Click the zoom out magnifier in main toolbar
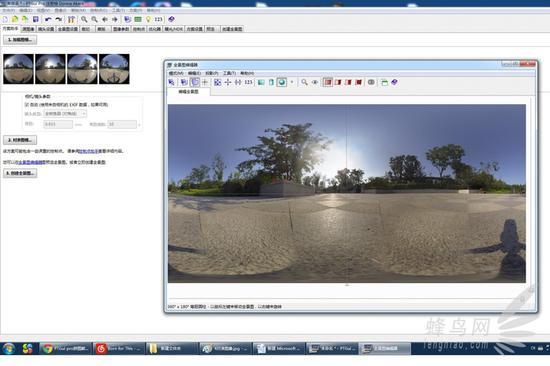 [94, 19]
